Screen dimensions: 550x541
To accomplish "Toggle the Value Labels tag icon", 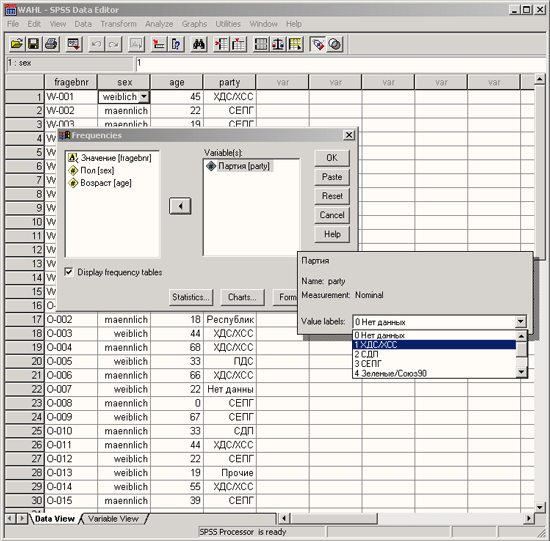I will 318,44.
